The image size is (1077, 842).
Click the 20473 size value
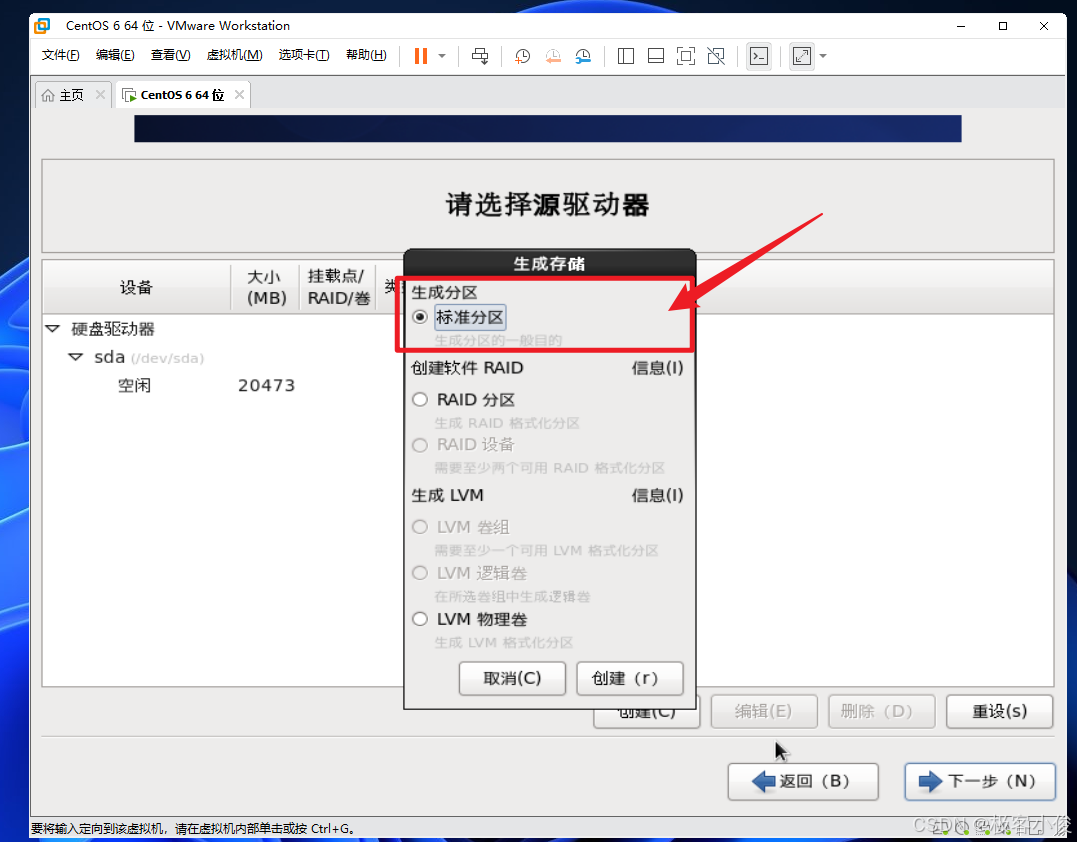pyautogui.click(x=267, y=386)
